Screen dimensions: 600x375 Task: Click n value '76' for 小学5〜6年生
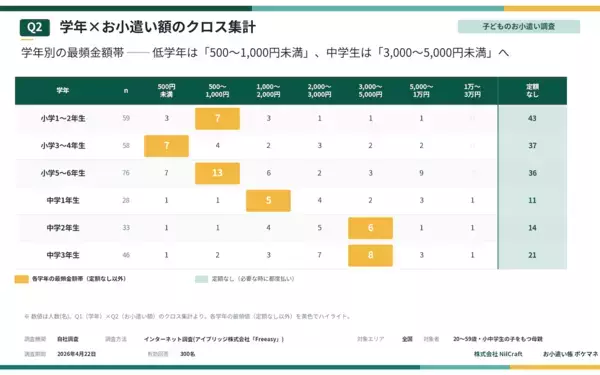click(126, 173)
